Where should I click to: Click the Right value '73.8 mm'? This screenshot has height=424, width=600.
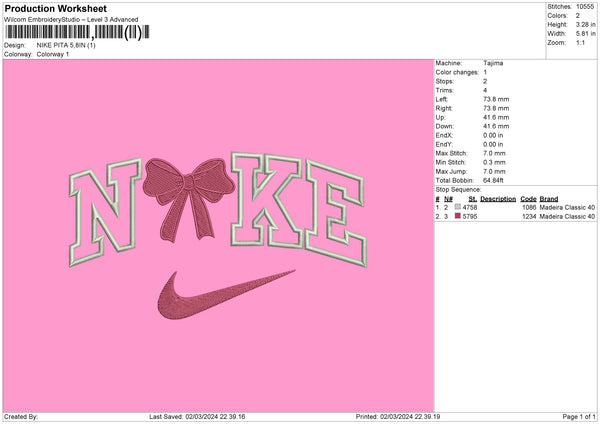pos(496,108)
